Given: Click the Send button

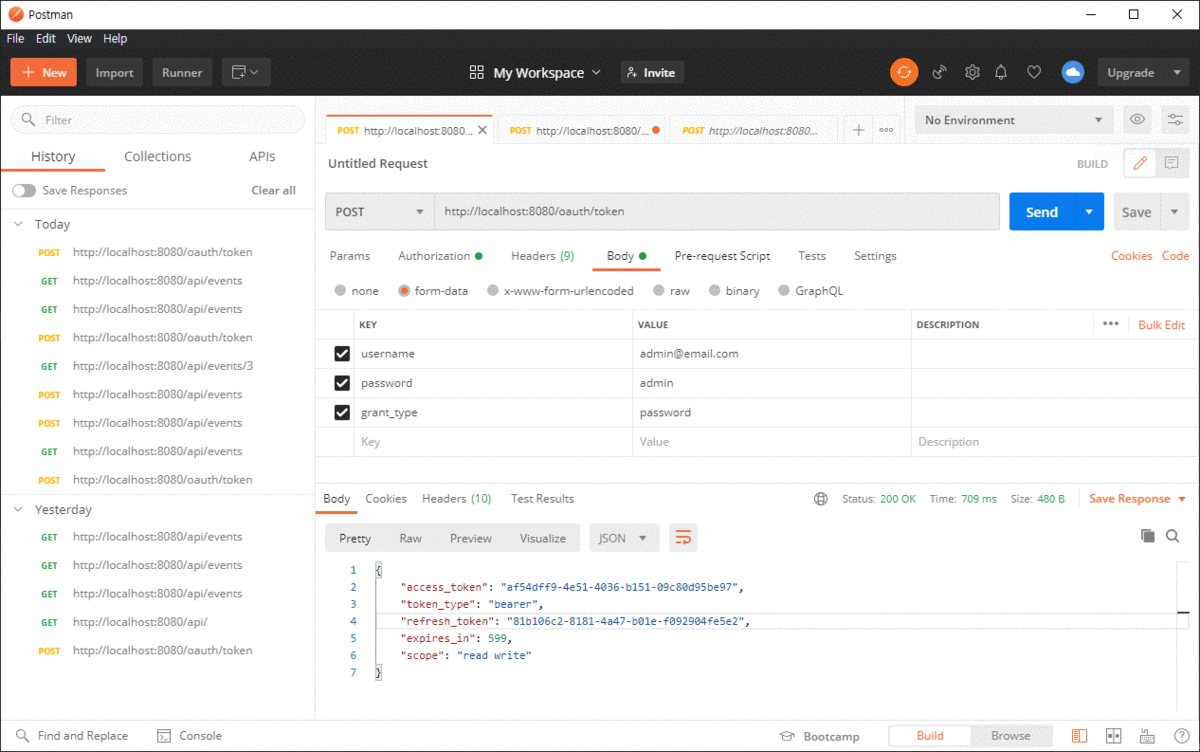Looking at the screenshot, I should [x=1042, y=212].
